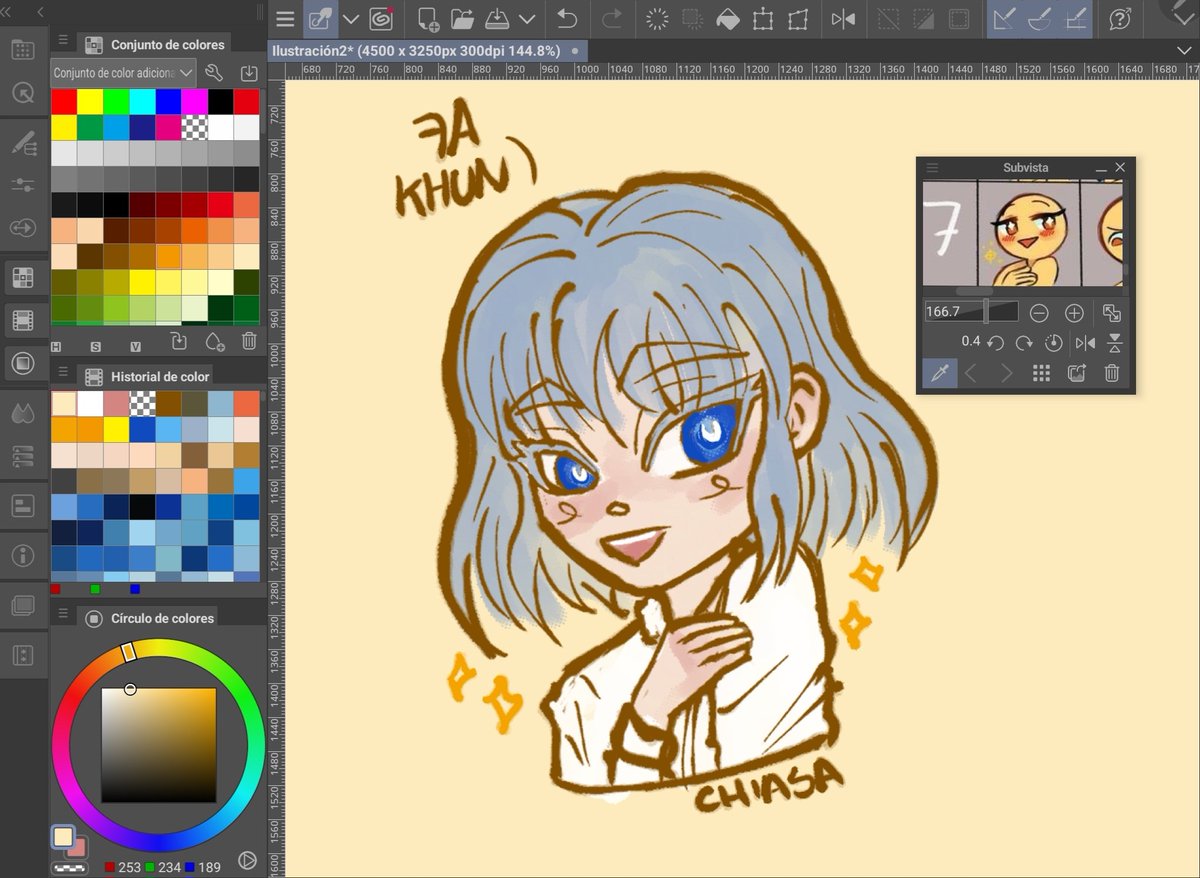
Task: Flip the canvas horizontally from the command bar
Action: click(843, 19)
